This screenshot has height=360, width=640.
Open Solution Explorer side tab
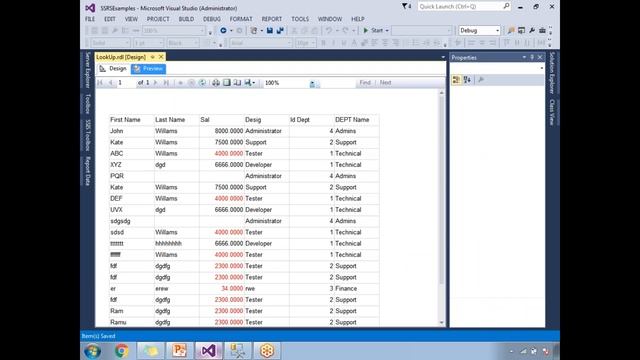coord(552,73)
